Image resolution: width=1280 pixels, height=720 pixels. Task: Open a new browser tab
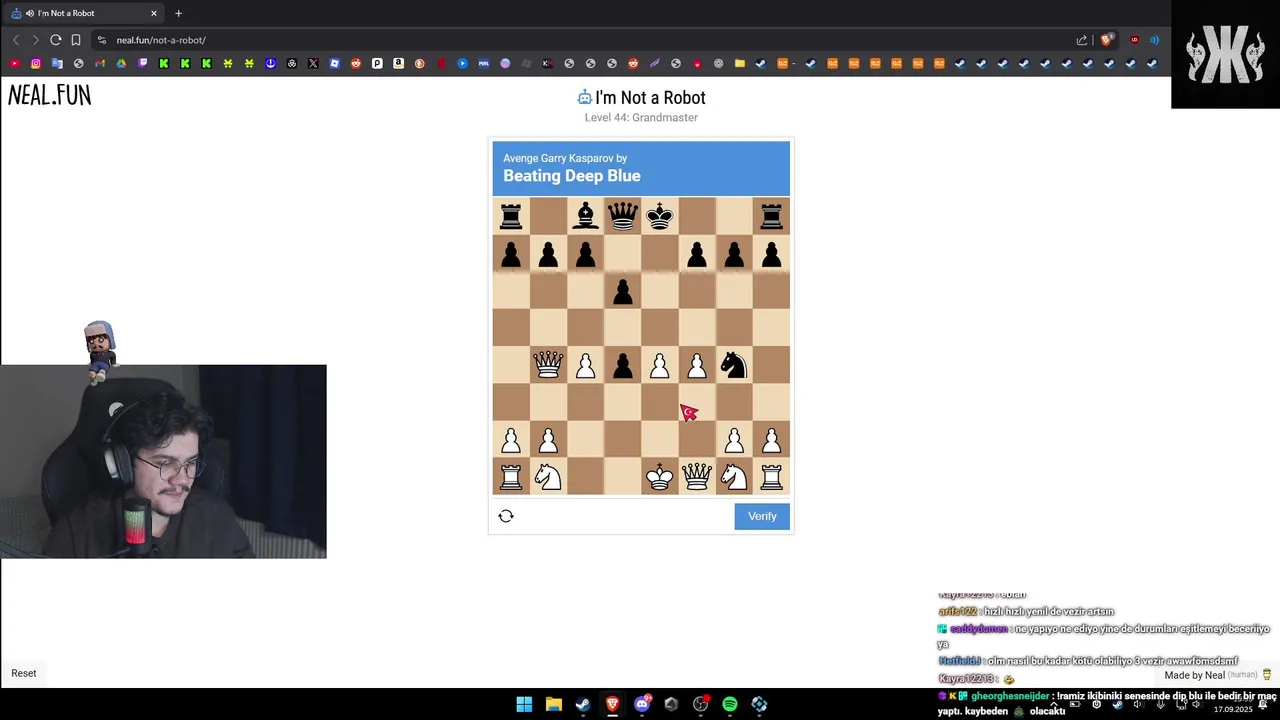(x=178, y=13)
